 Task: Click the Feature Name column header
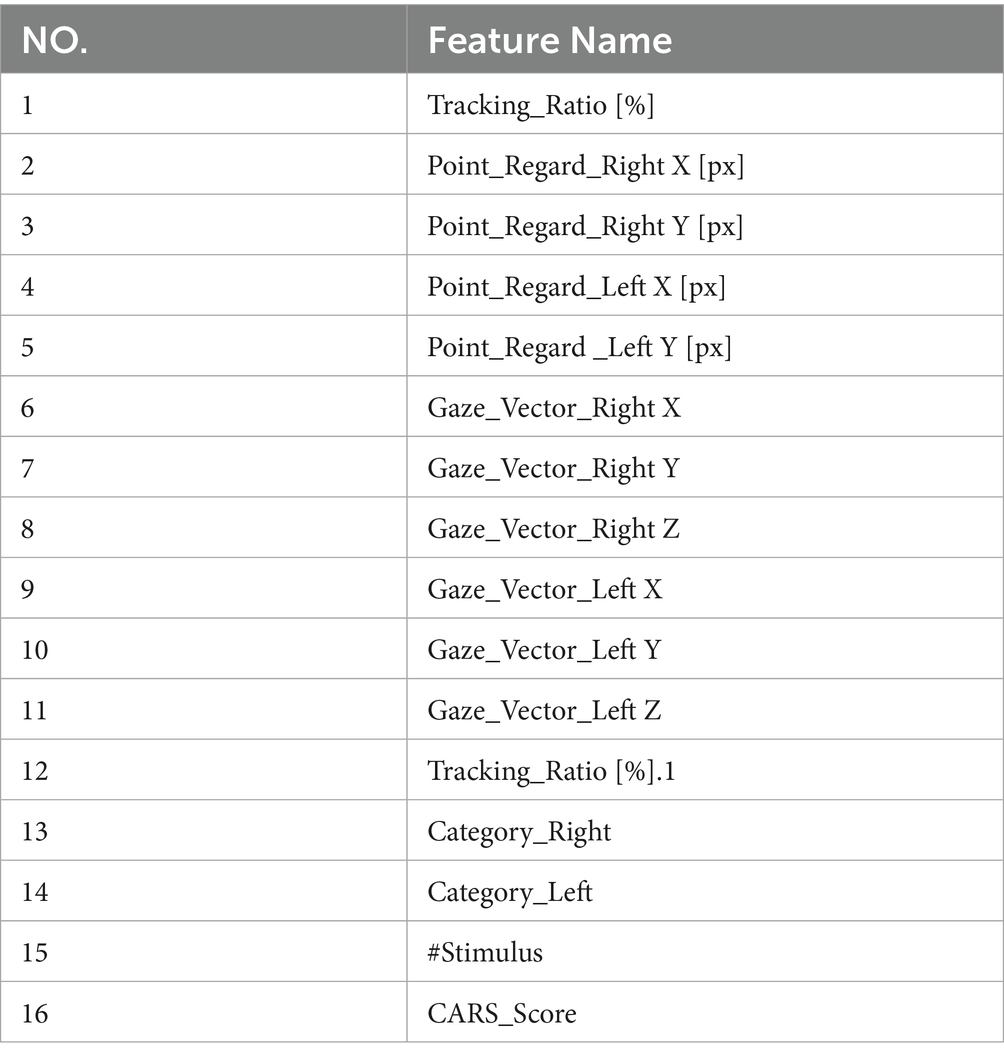coord(549,40)
